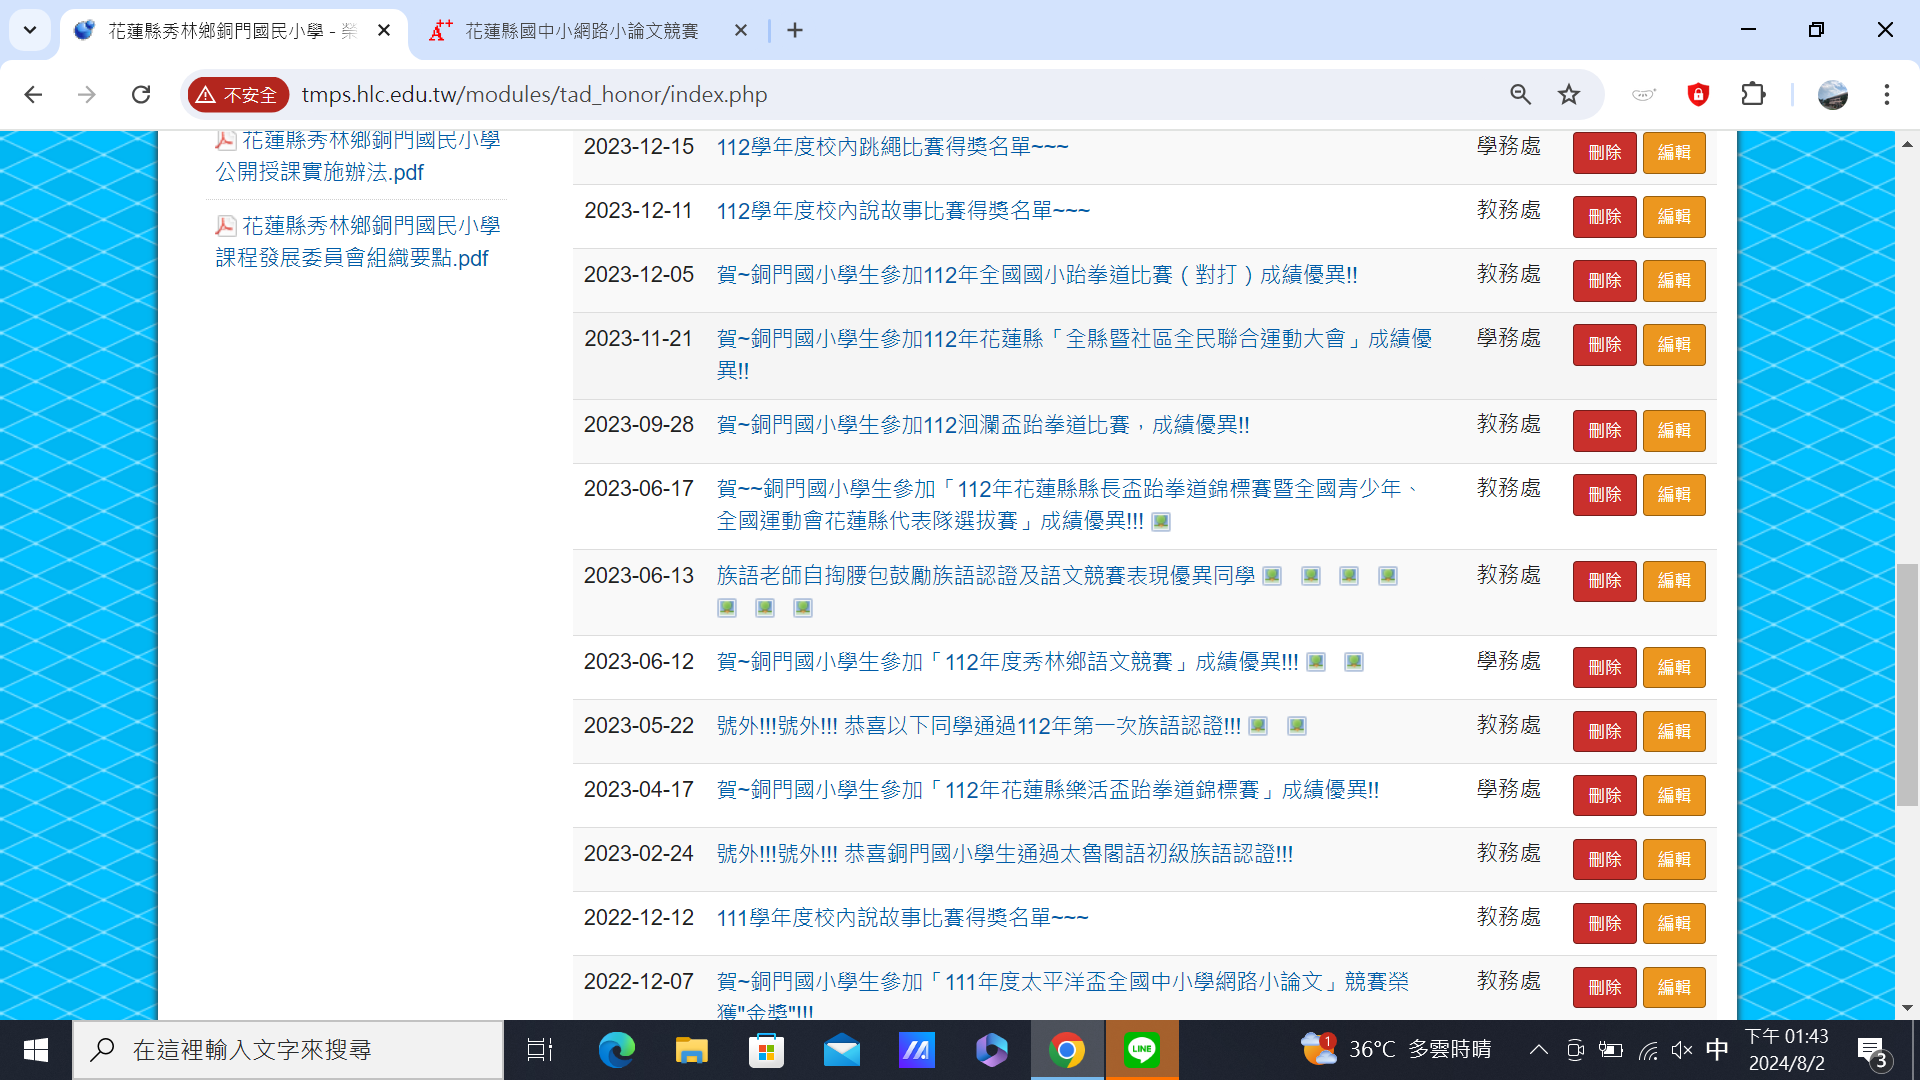Open the image attachment icon beside 2023-06-17 entry
This screenshot has width=1920, height=1080.
(1161, 521)
